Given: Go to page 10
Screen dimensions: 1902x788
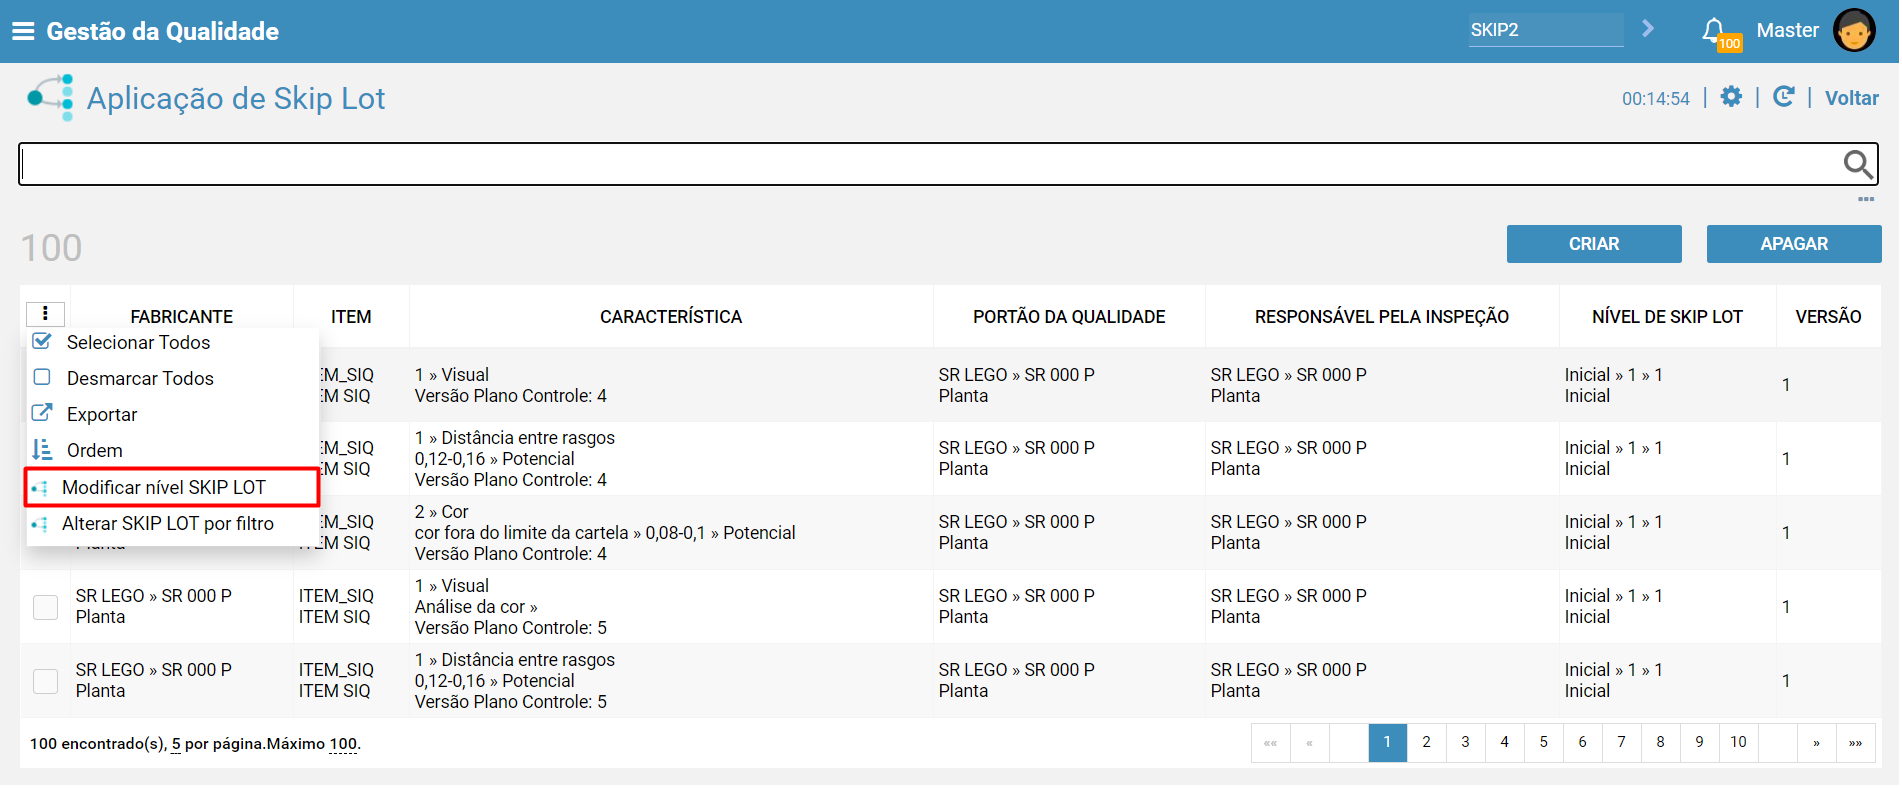Looking at the screenshot, I should pyautogui.click(x=1738, y=742).
